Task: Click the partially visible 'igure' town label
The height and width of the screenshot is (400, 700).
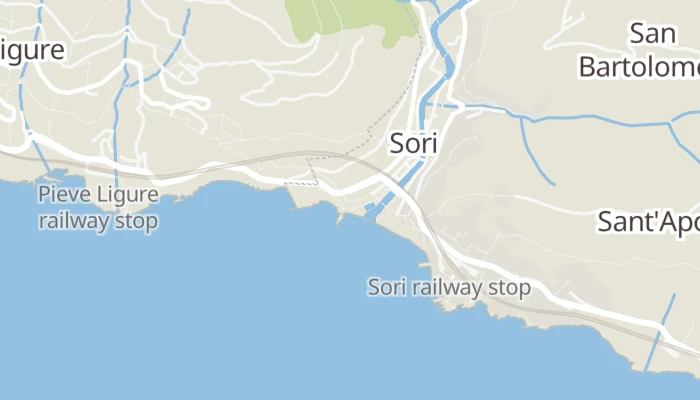Action: coord(32,50)
